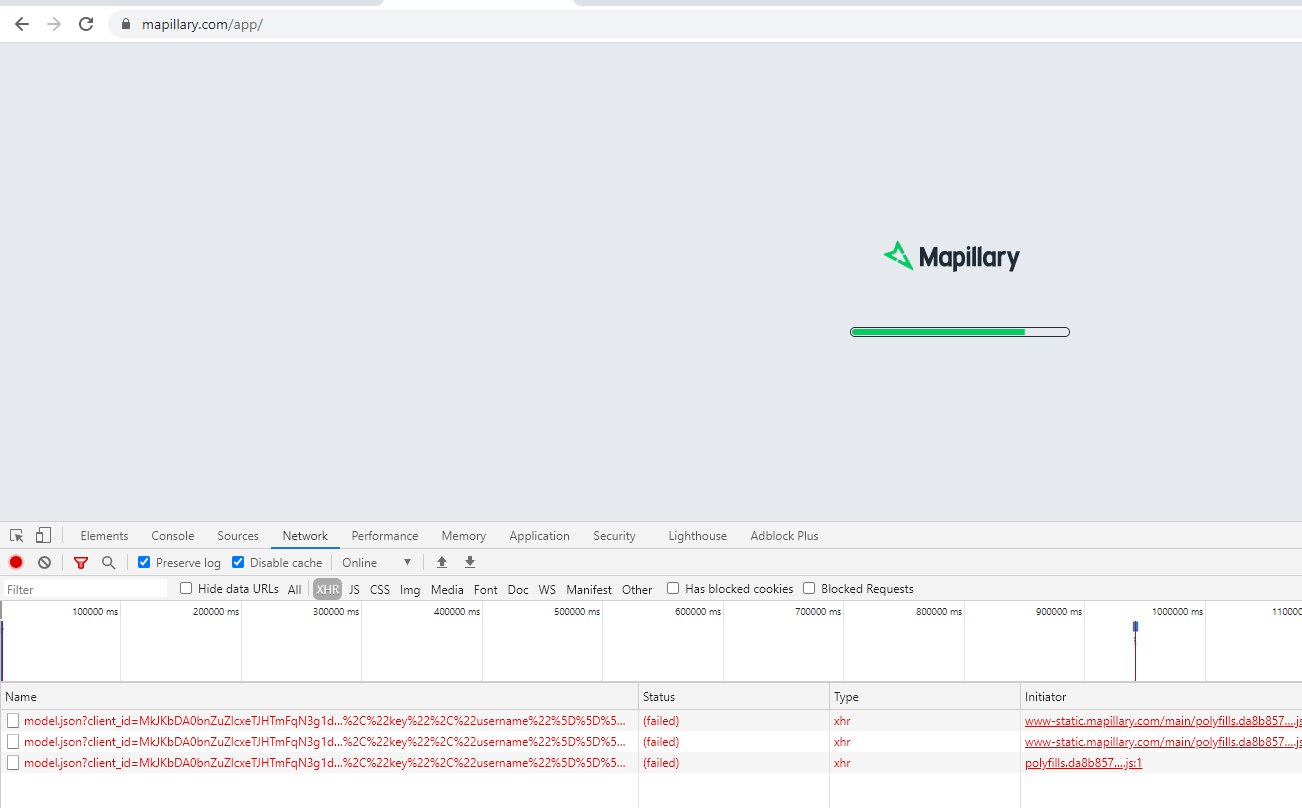Viewport: 1302px width, 808px height.
Task: Stop recording network log red button
Action: point(16,562)
